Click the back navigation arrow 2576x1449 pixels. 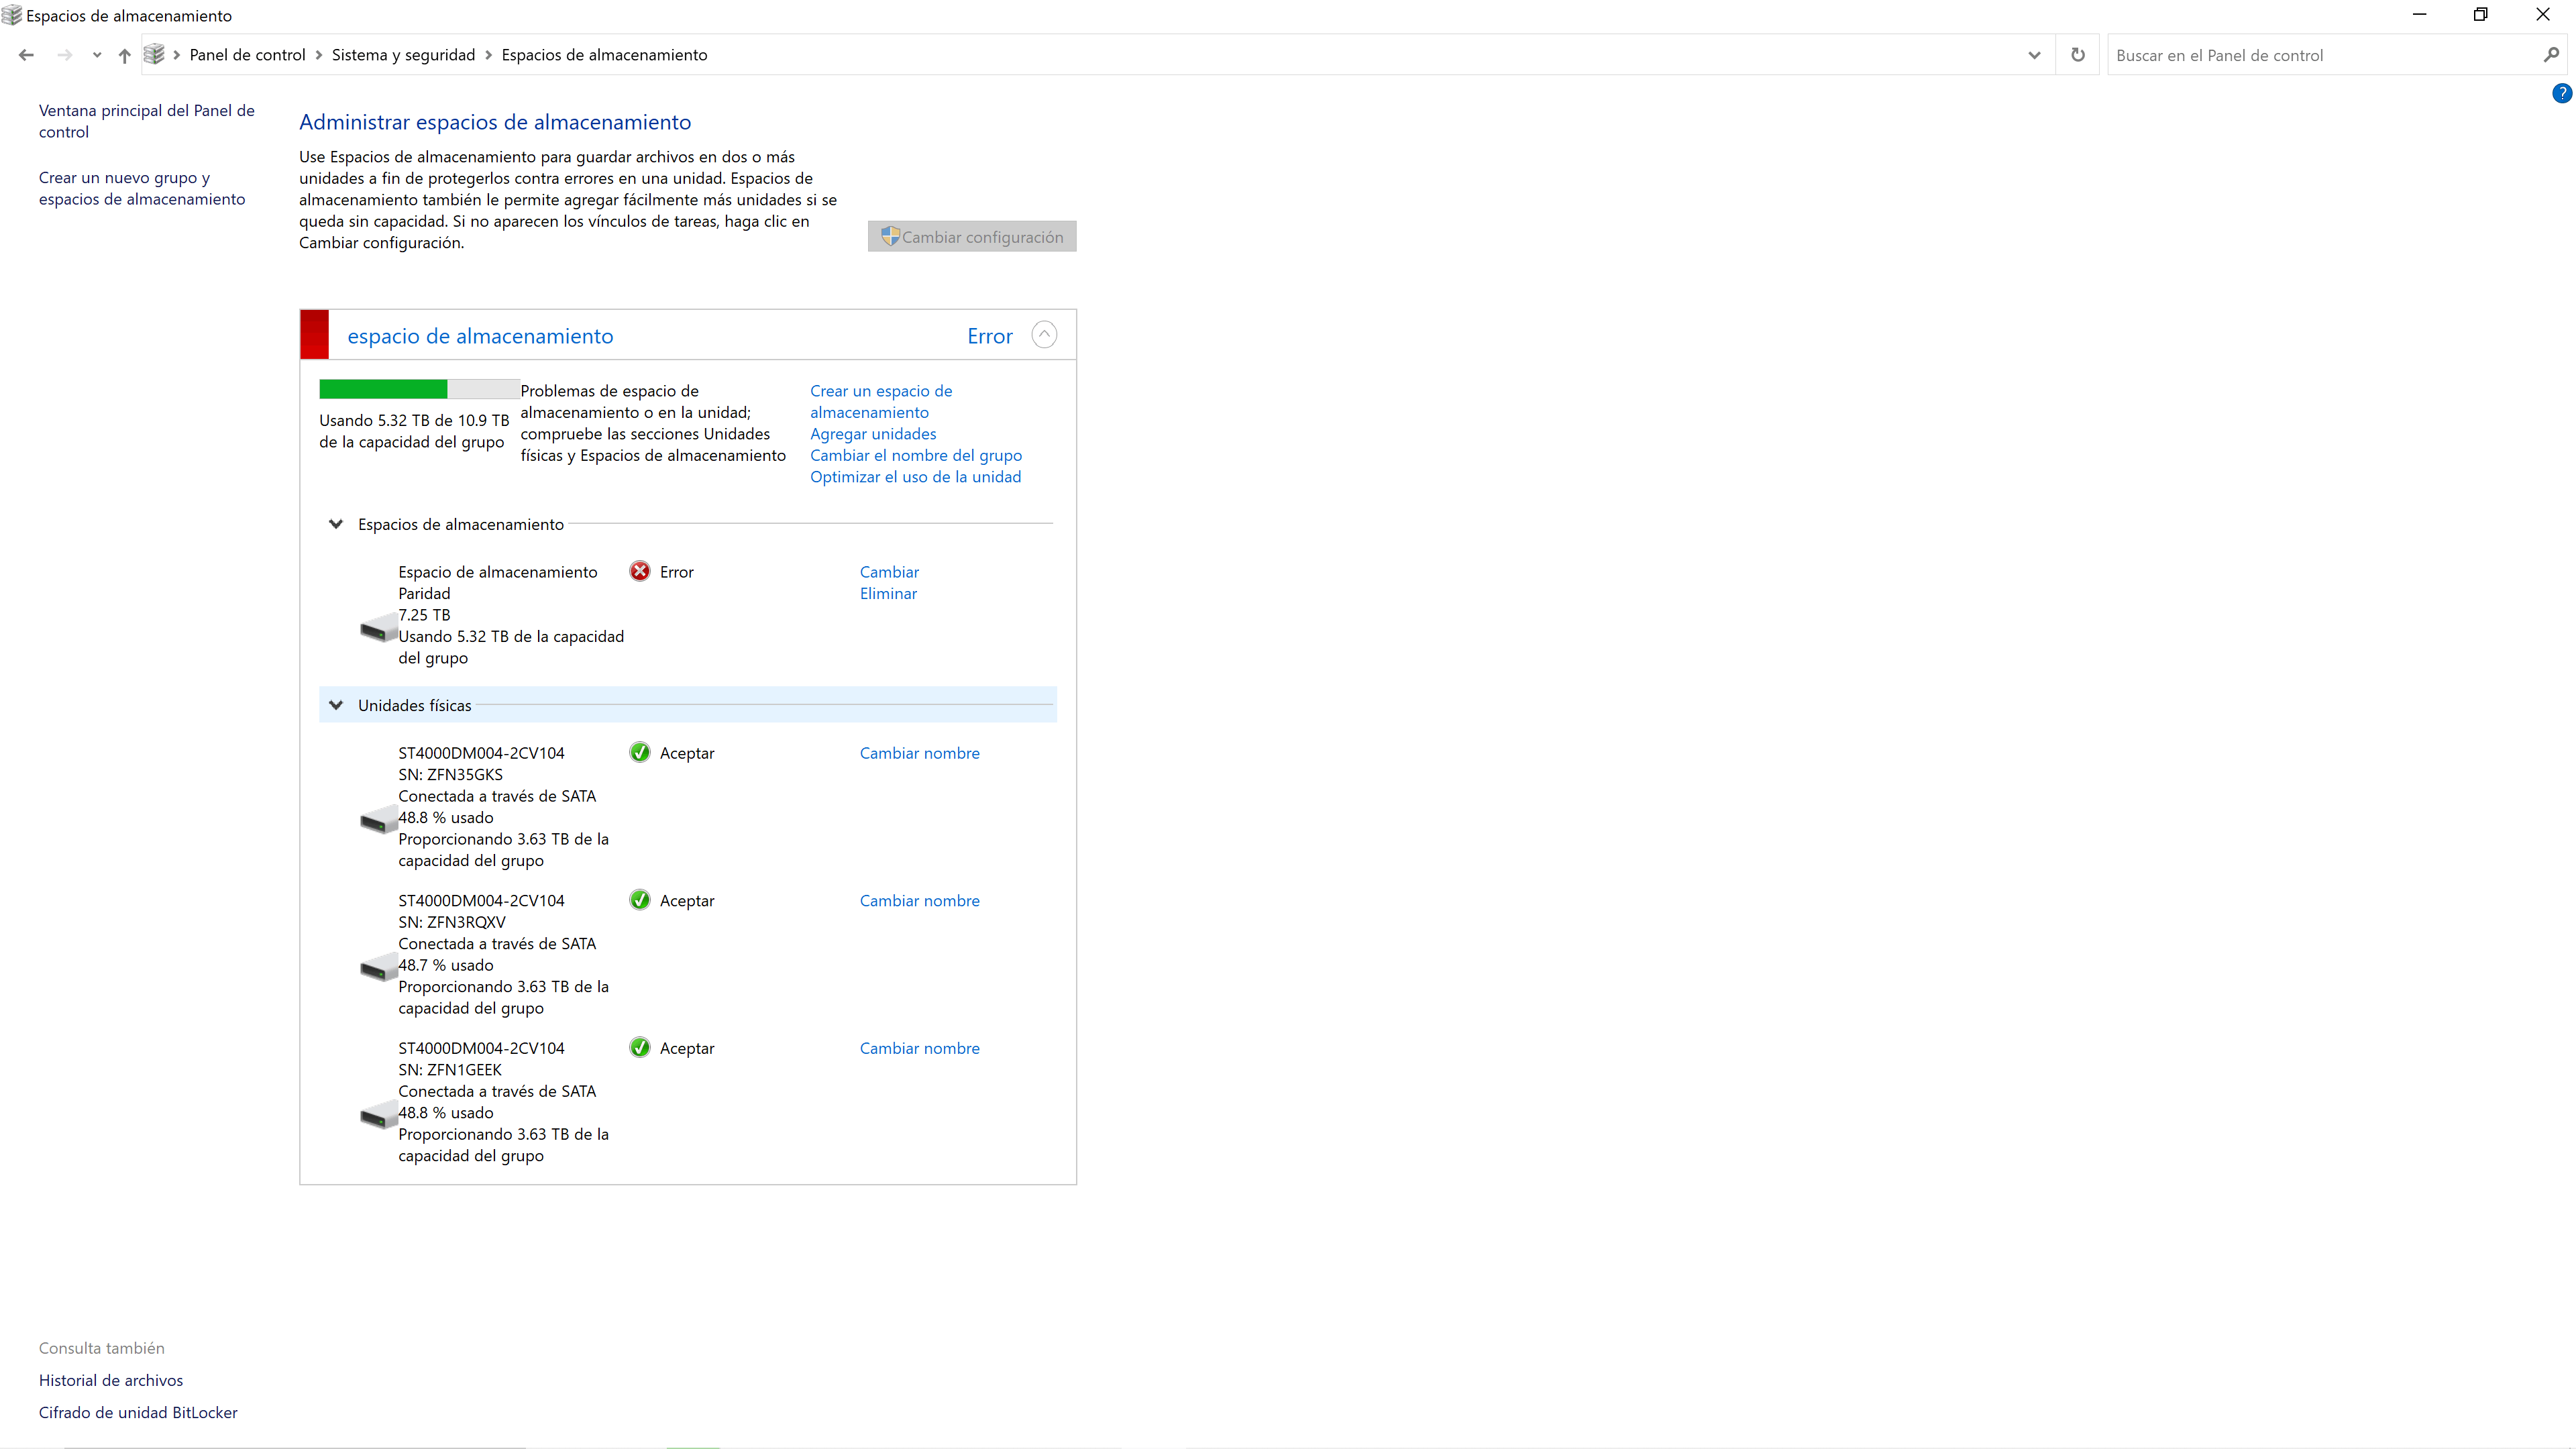coord(27,55)
